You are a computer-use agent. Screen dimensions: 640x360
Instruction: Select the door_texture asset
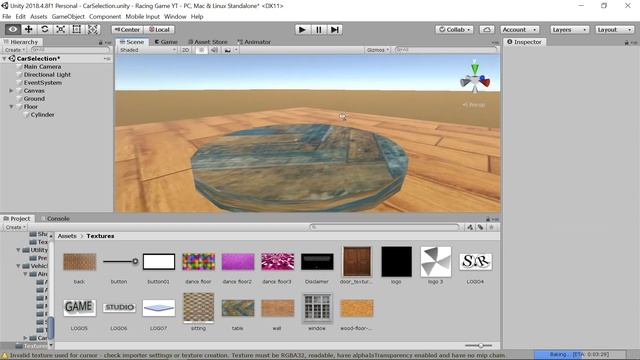[357, 261]
